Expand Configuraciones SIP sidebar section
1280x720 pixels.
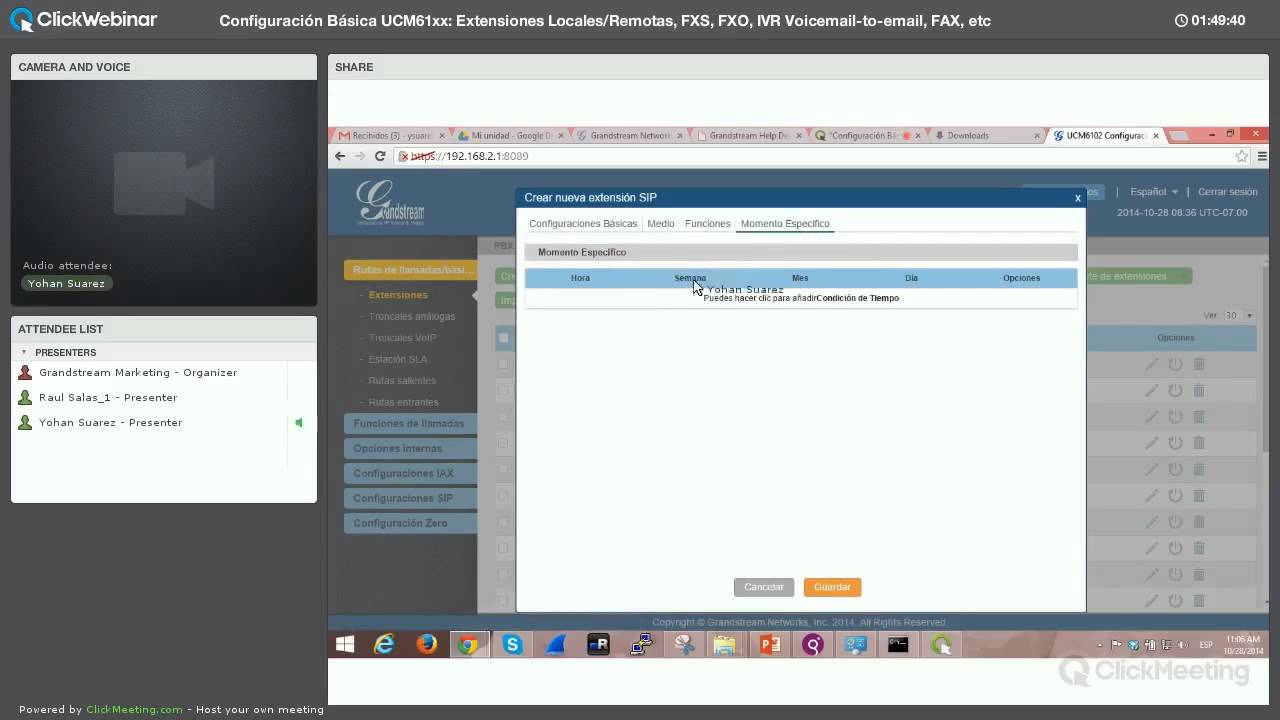tap(410, 498)
